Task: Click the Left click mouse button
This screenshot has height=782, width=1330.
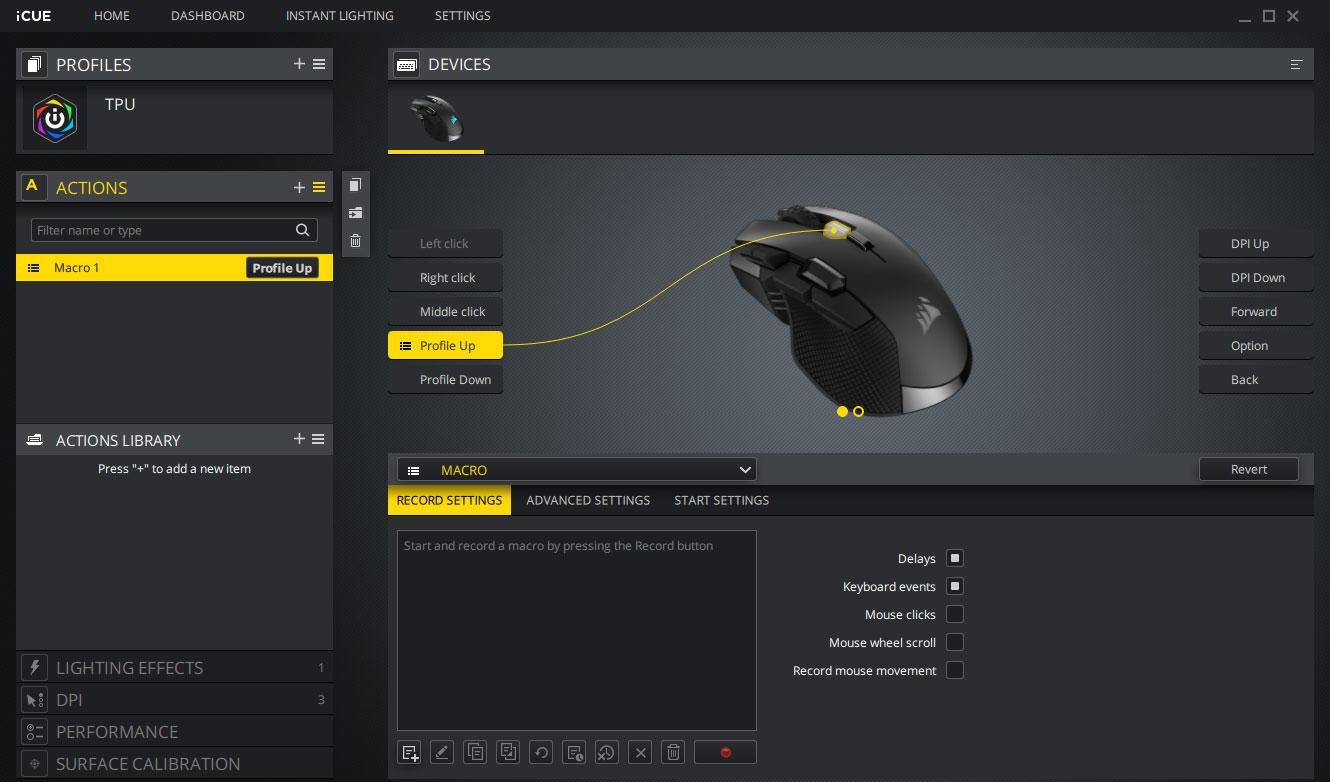Action: tap(445, 243)
